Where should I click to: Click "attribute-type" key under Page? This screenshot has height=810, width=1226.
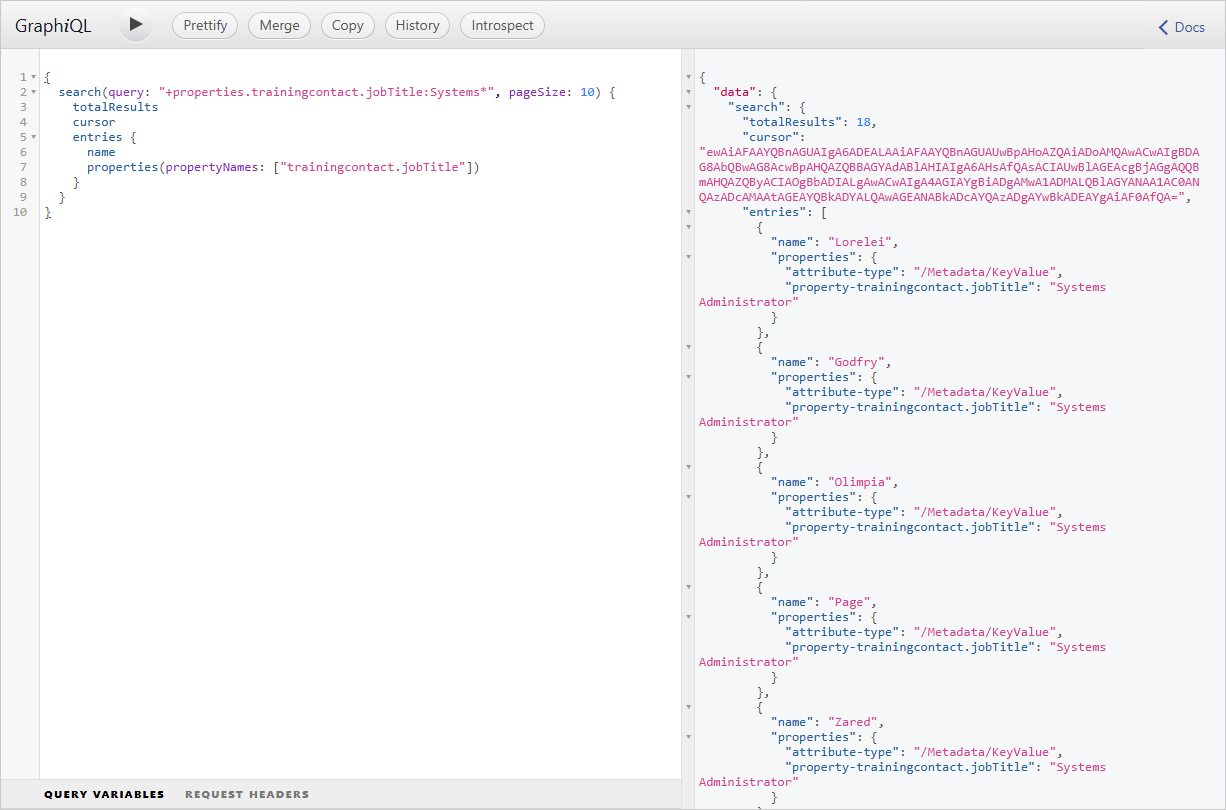[842, 632]
